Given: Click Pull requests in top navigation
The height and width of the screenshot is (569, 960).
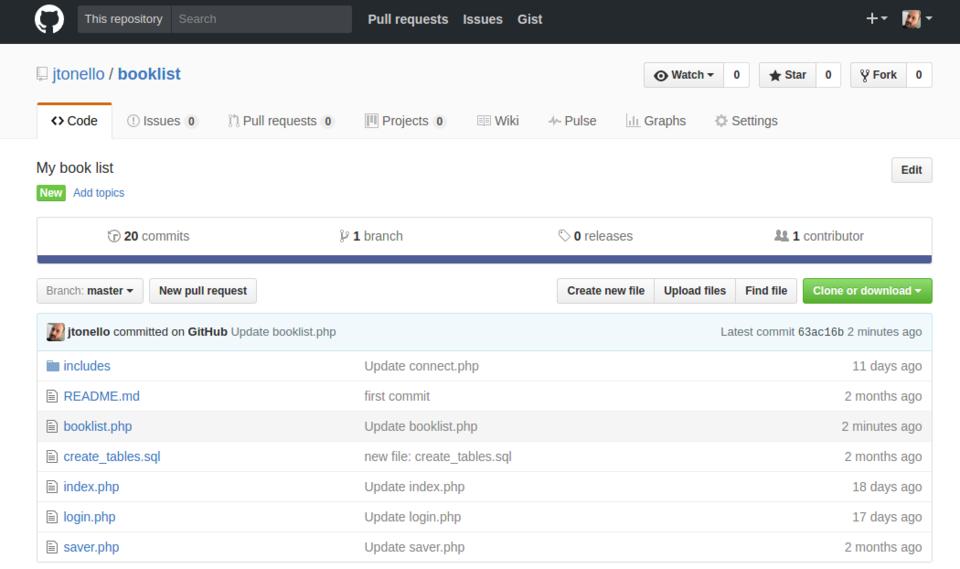Looking at the screenshot, I should 407,19.
